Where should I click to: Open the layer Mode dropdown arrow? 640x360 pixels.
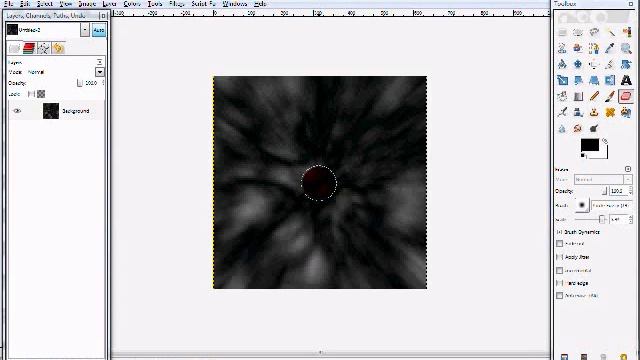coord(100,72)
